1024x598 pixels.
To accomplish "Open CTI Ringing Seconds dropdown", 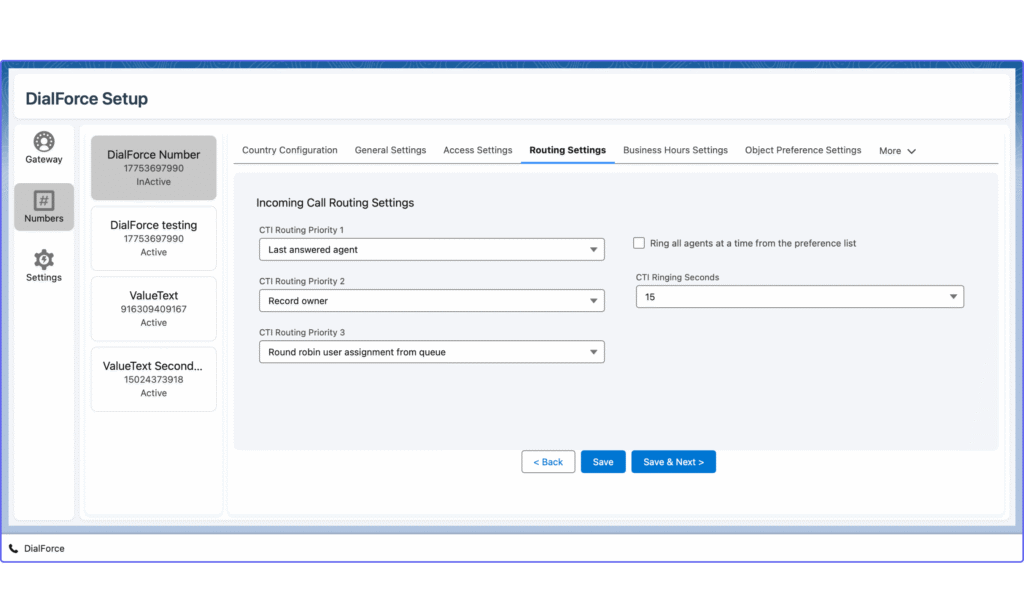I will (799, 297).
